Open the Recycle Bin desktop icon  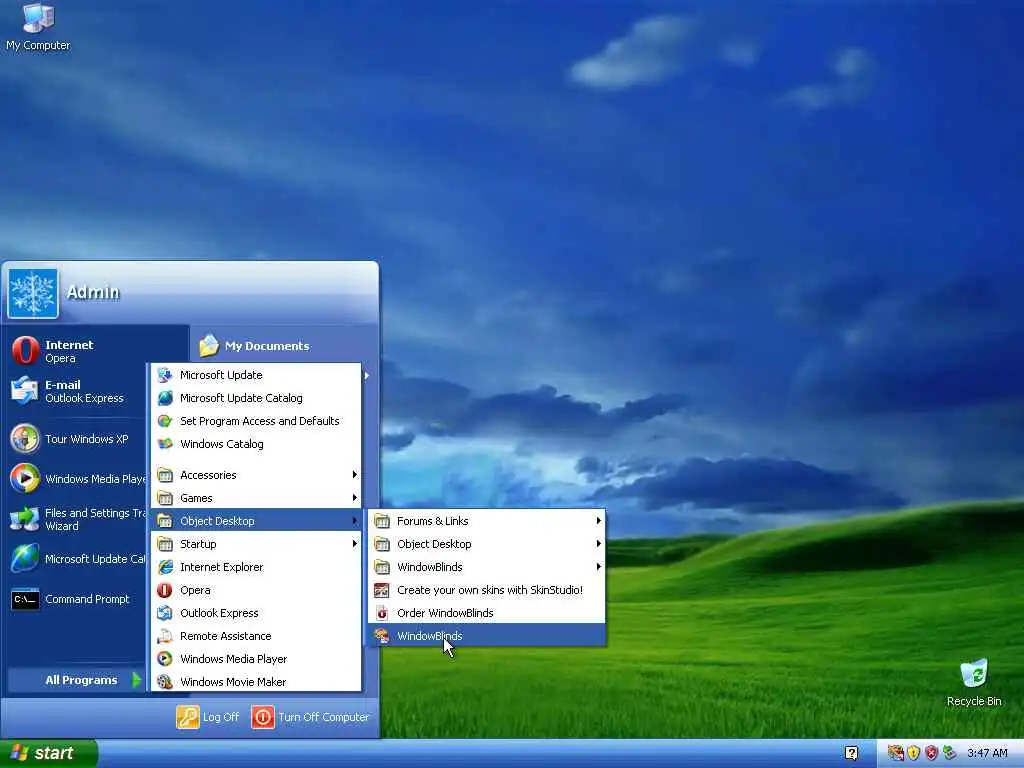tap(974, 683)
